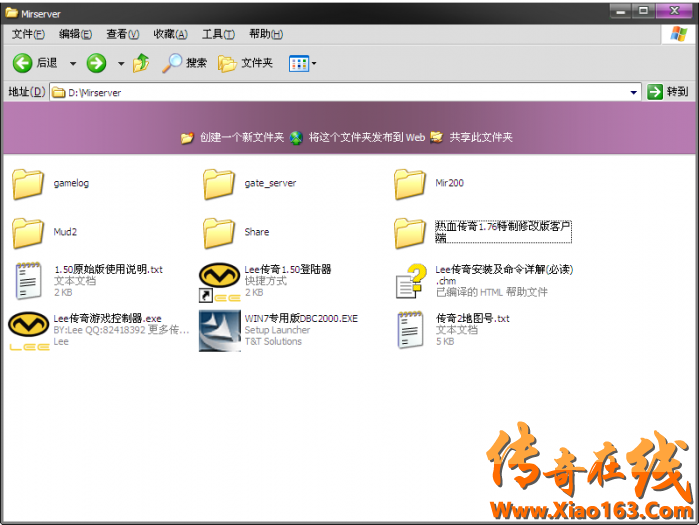Click the gamelog folder name
This screenshot has height=525, width=699.
tap(71, 183)
